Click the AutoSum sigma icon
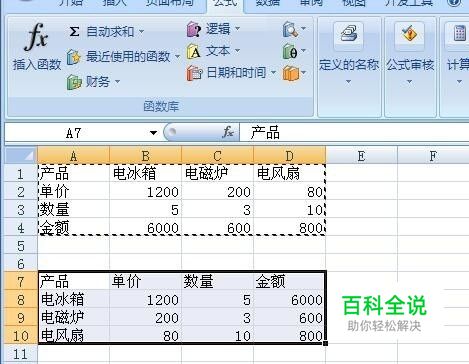 point(74,32)
